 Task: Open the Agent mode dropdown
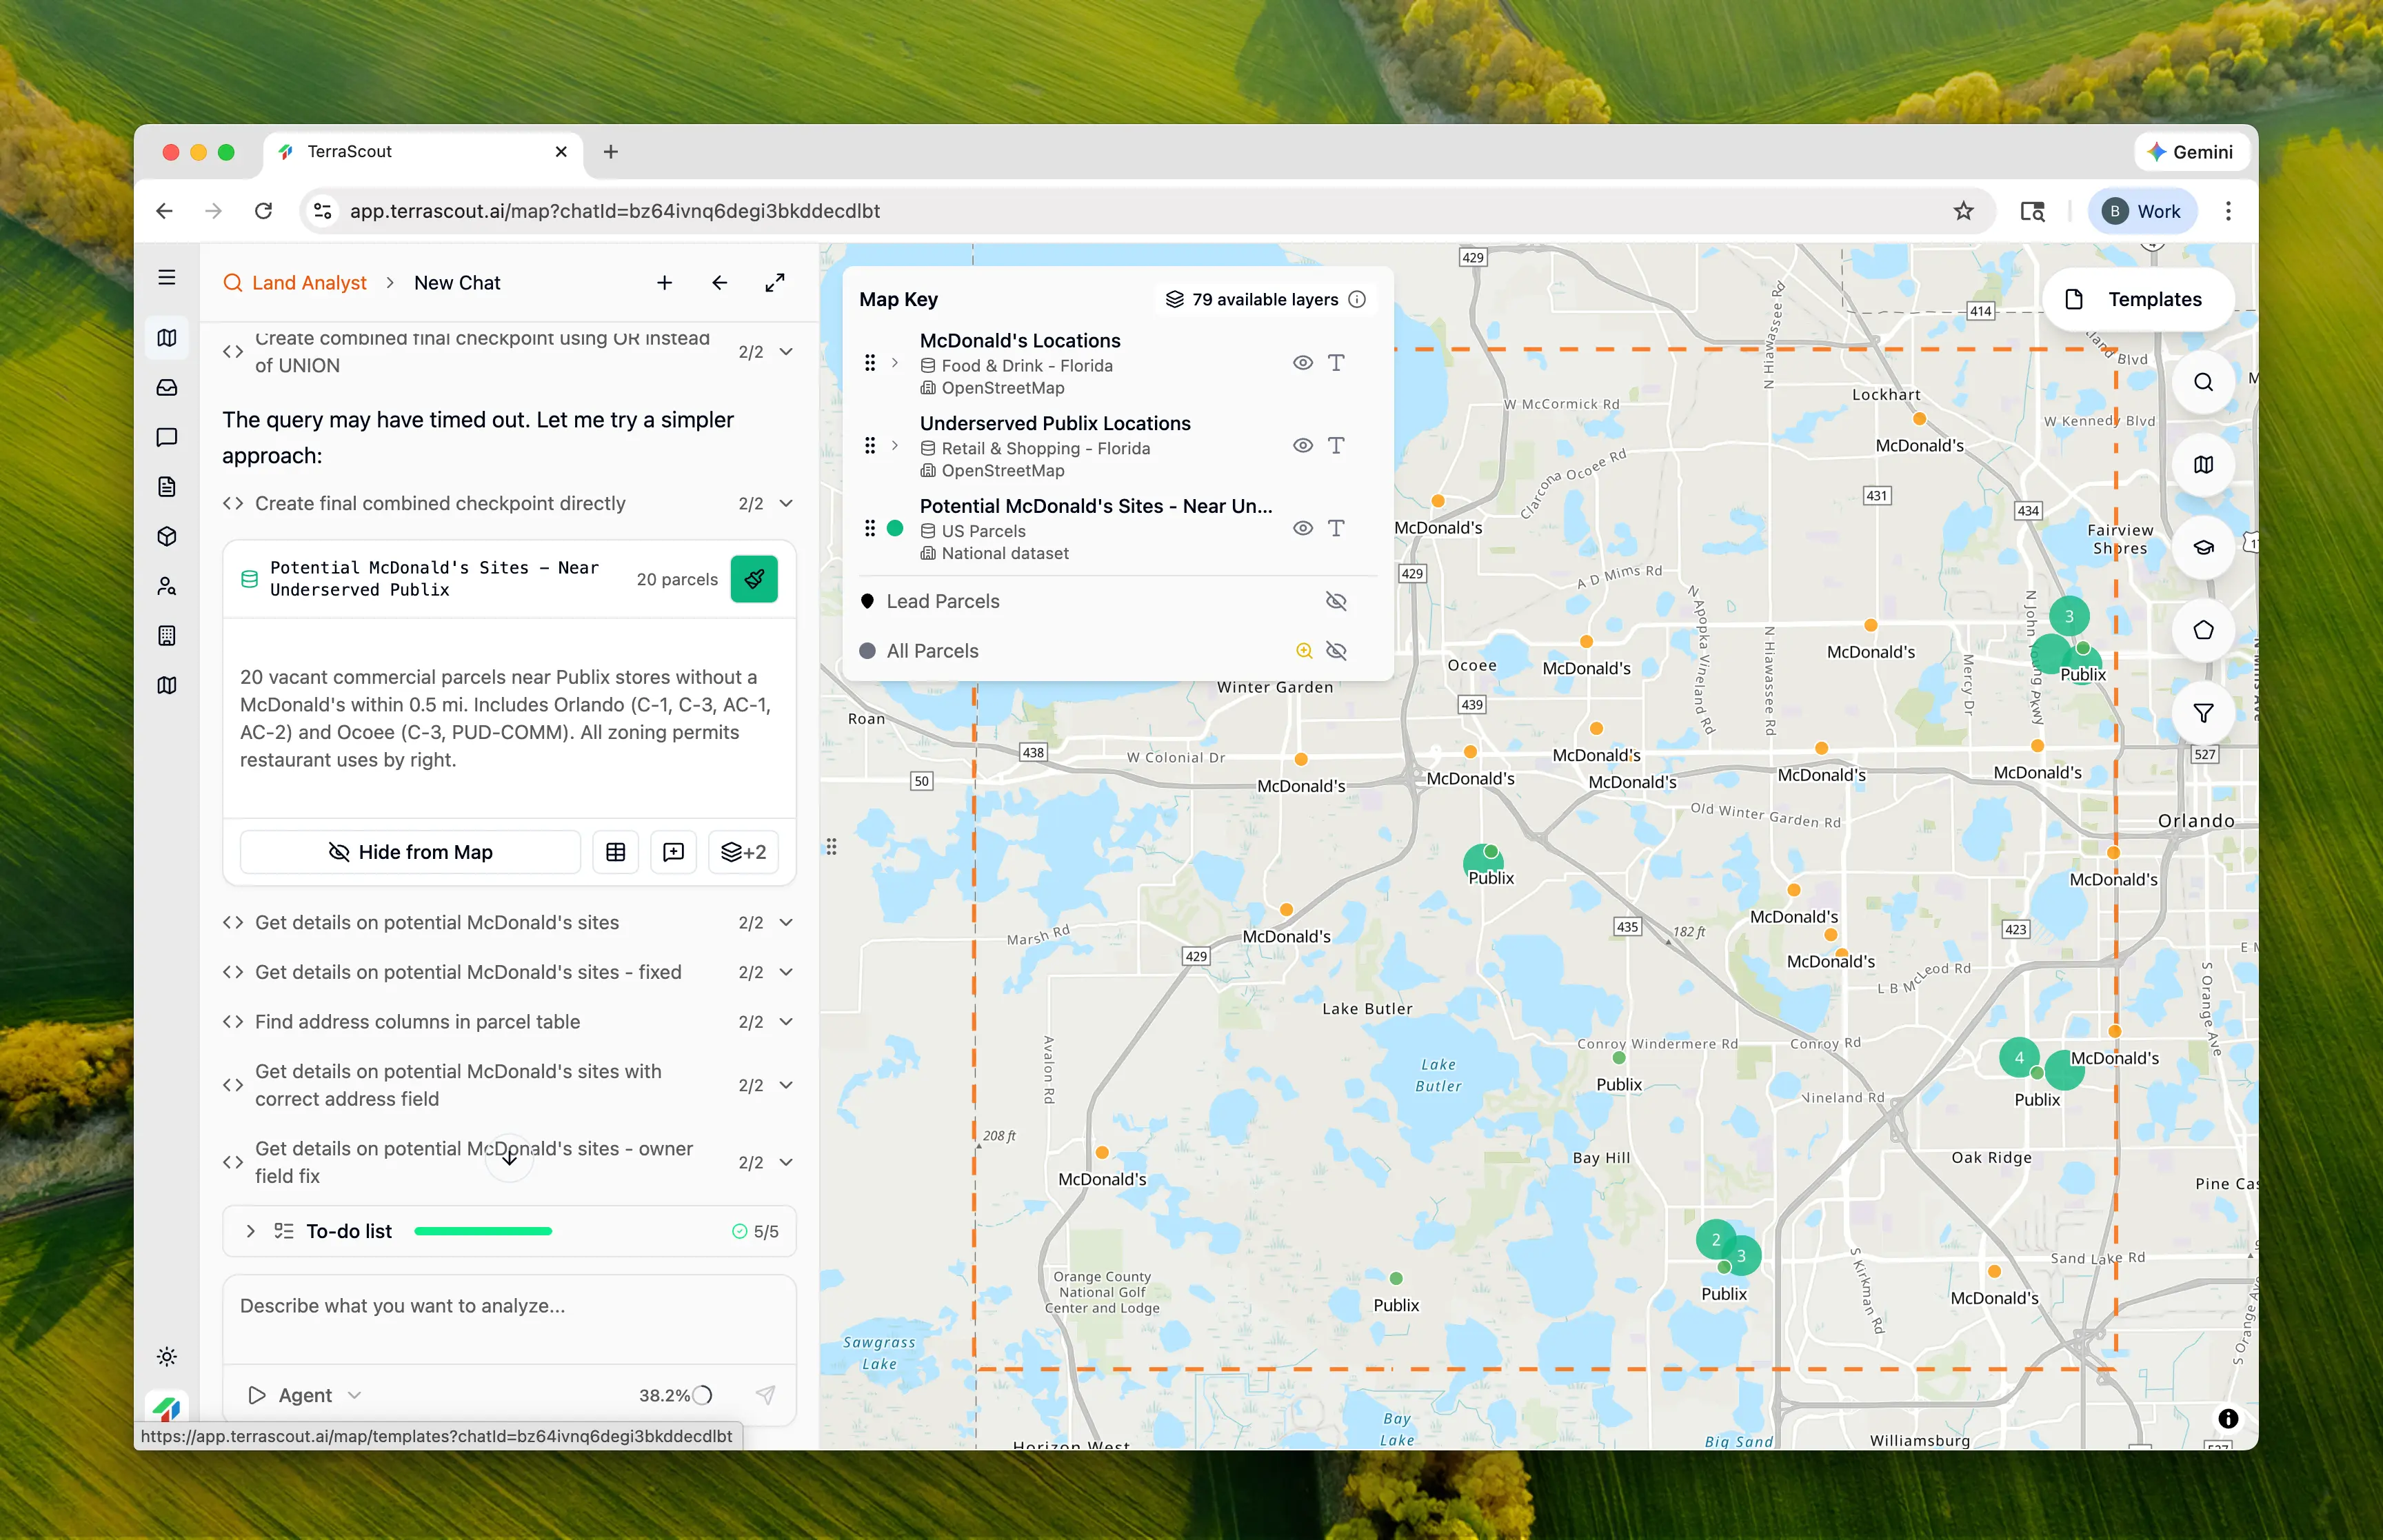coord(319,1395)
